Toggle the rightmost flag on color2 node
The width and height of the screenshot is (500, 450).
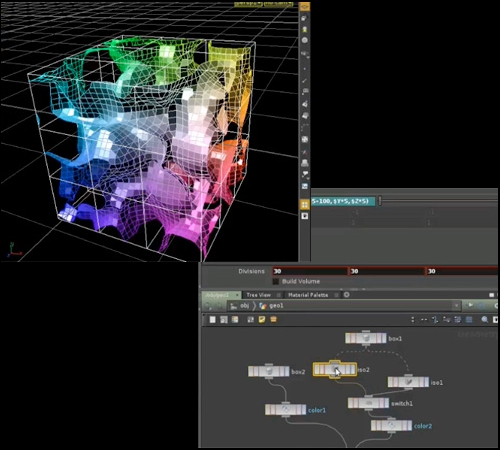(x=409, y=425)
